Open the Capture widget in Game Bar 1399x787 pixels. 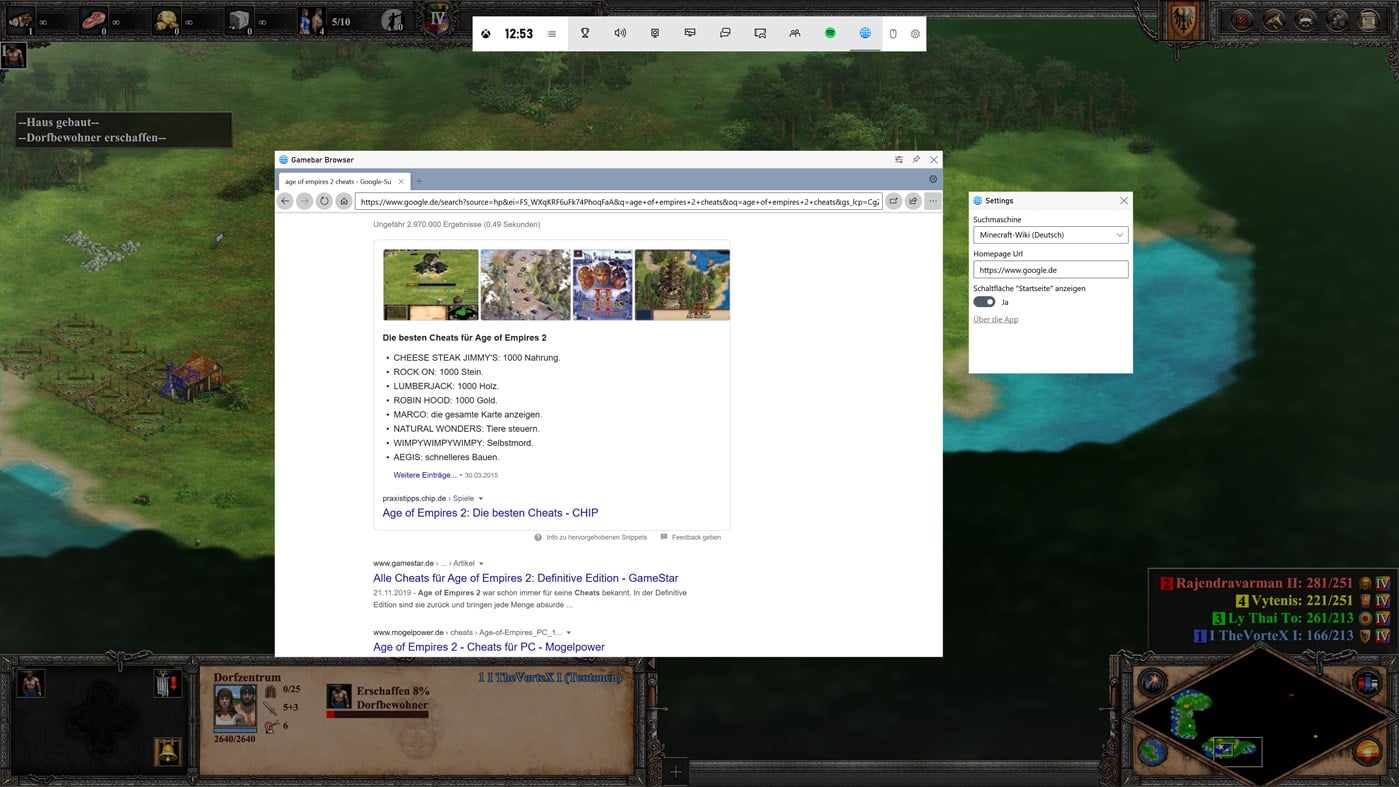click(655, 33)
